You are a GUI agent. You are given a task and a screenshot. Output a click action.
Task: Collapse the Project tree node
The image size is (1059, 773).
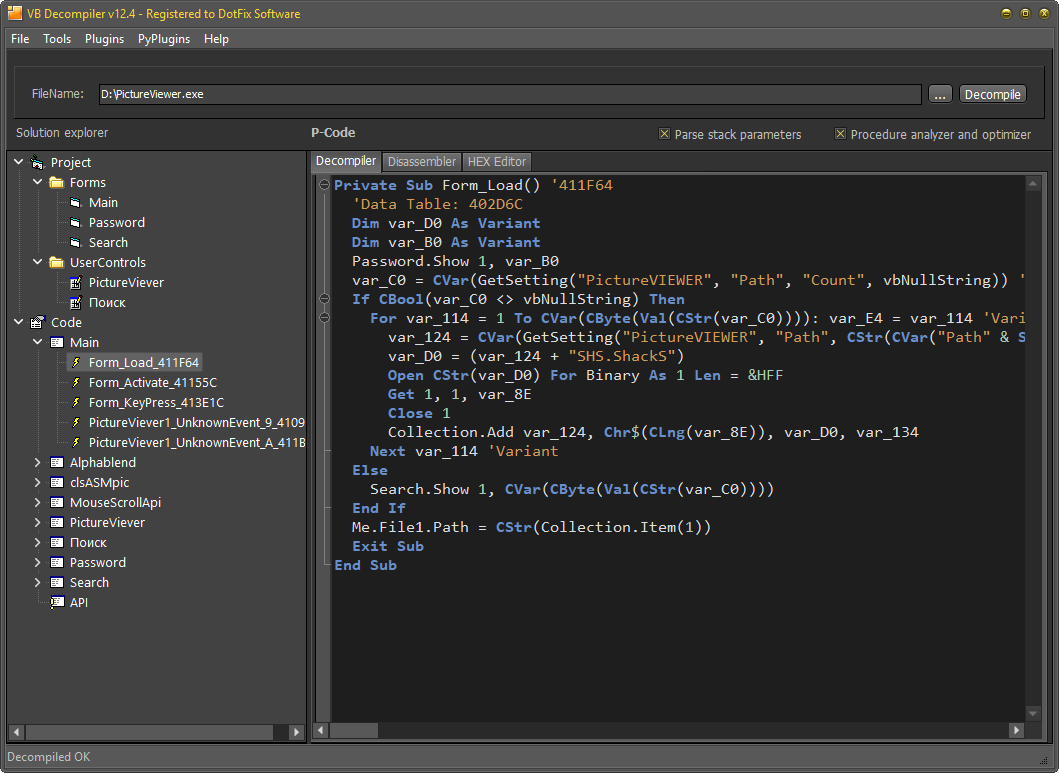(18, 162)
